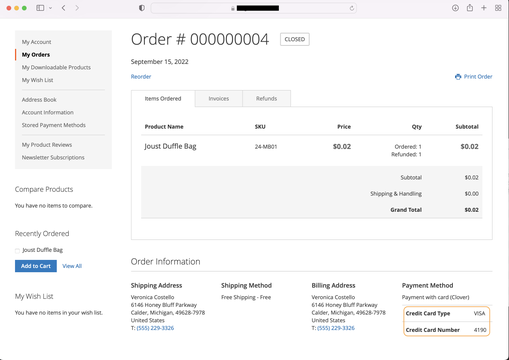This screenshot has width=509, height=360.
Task: Open My Account in sidebar
Action: pyautogui.click(x=37, y=42)
